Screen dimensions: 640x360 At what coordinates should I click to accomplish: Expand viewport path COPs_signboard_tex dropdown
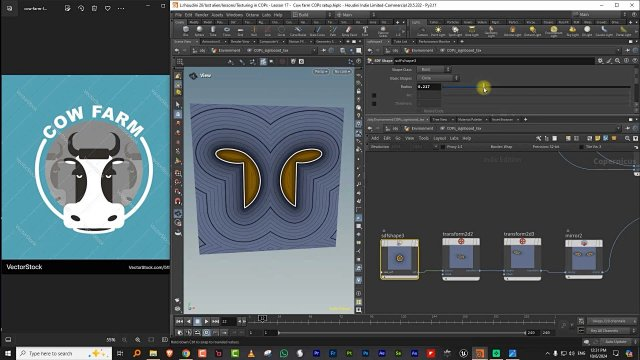point(314,50)
